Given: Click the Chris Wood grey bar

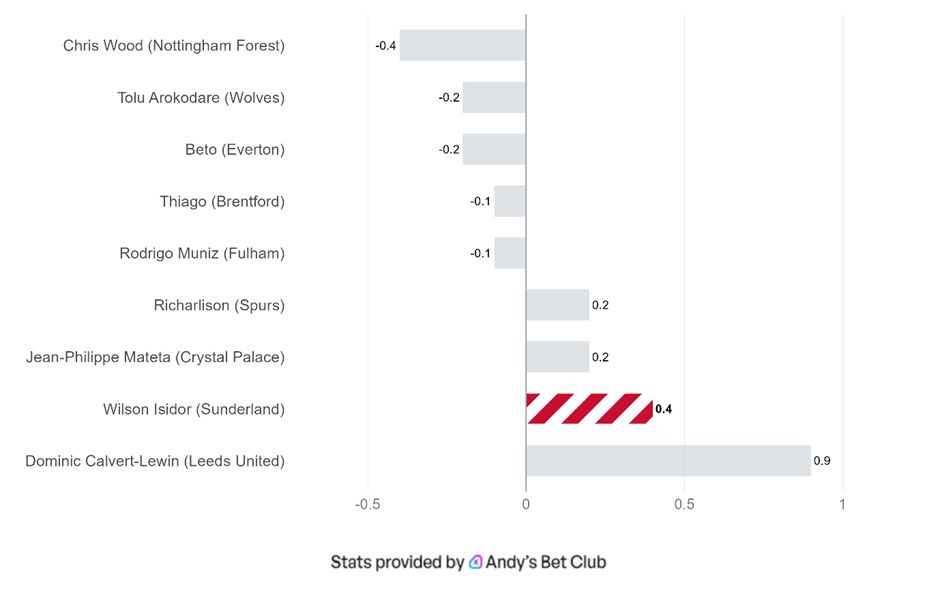Looking at the screenshot, I should pos(463,46).
